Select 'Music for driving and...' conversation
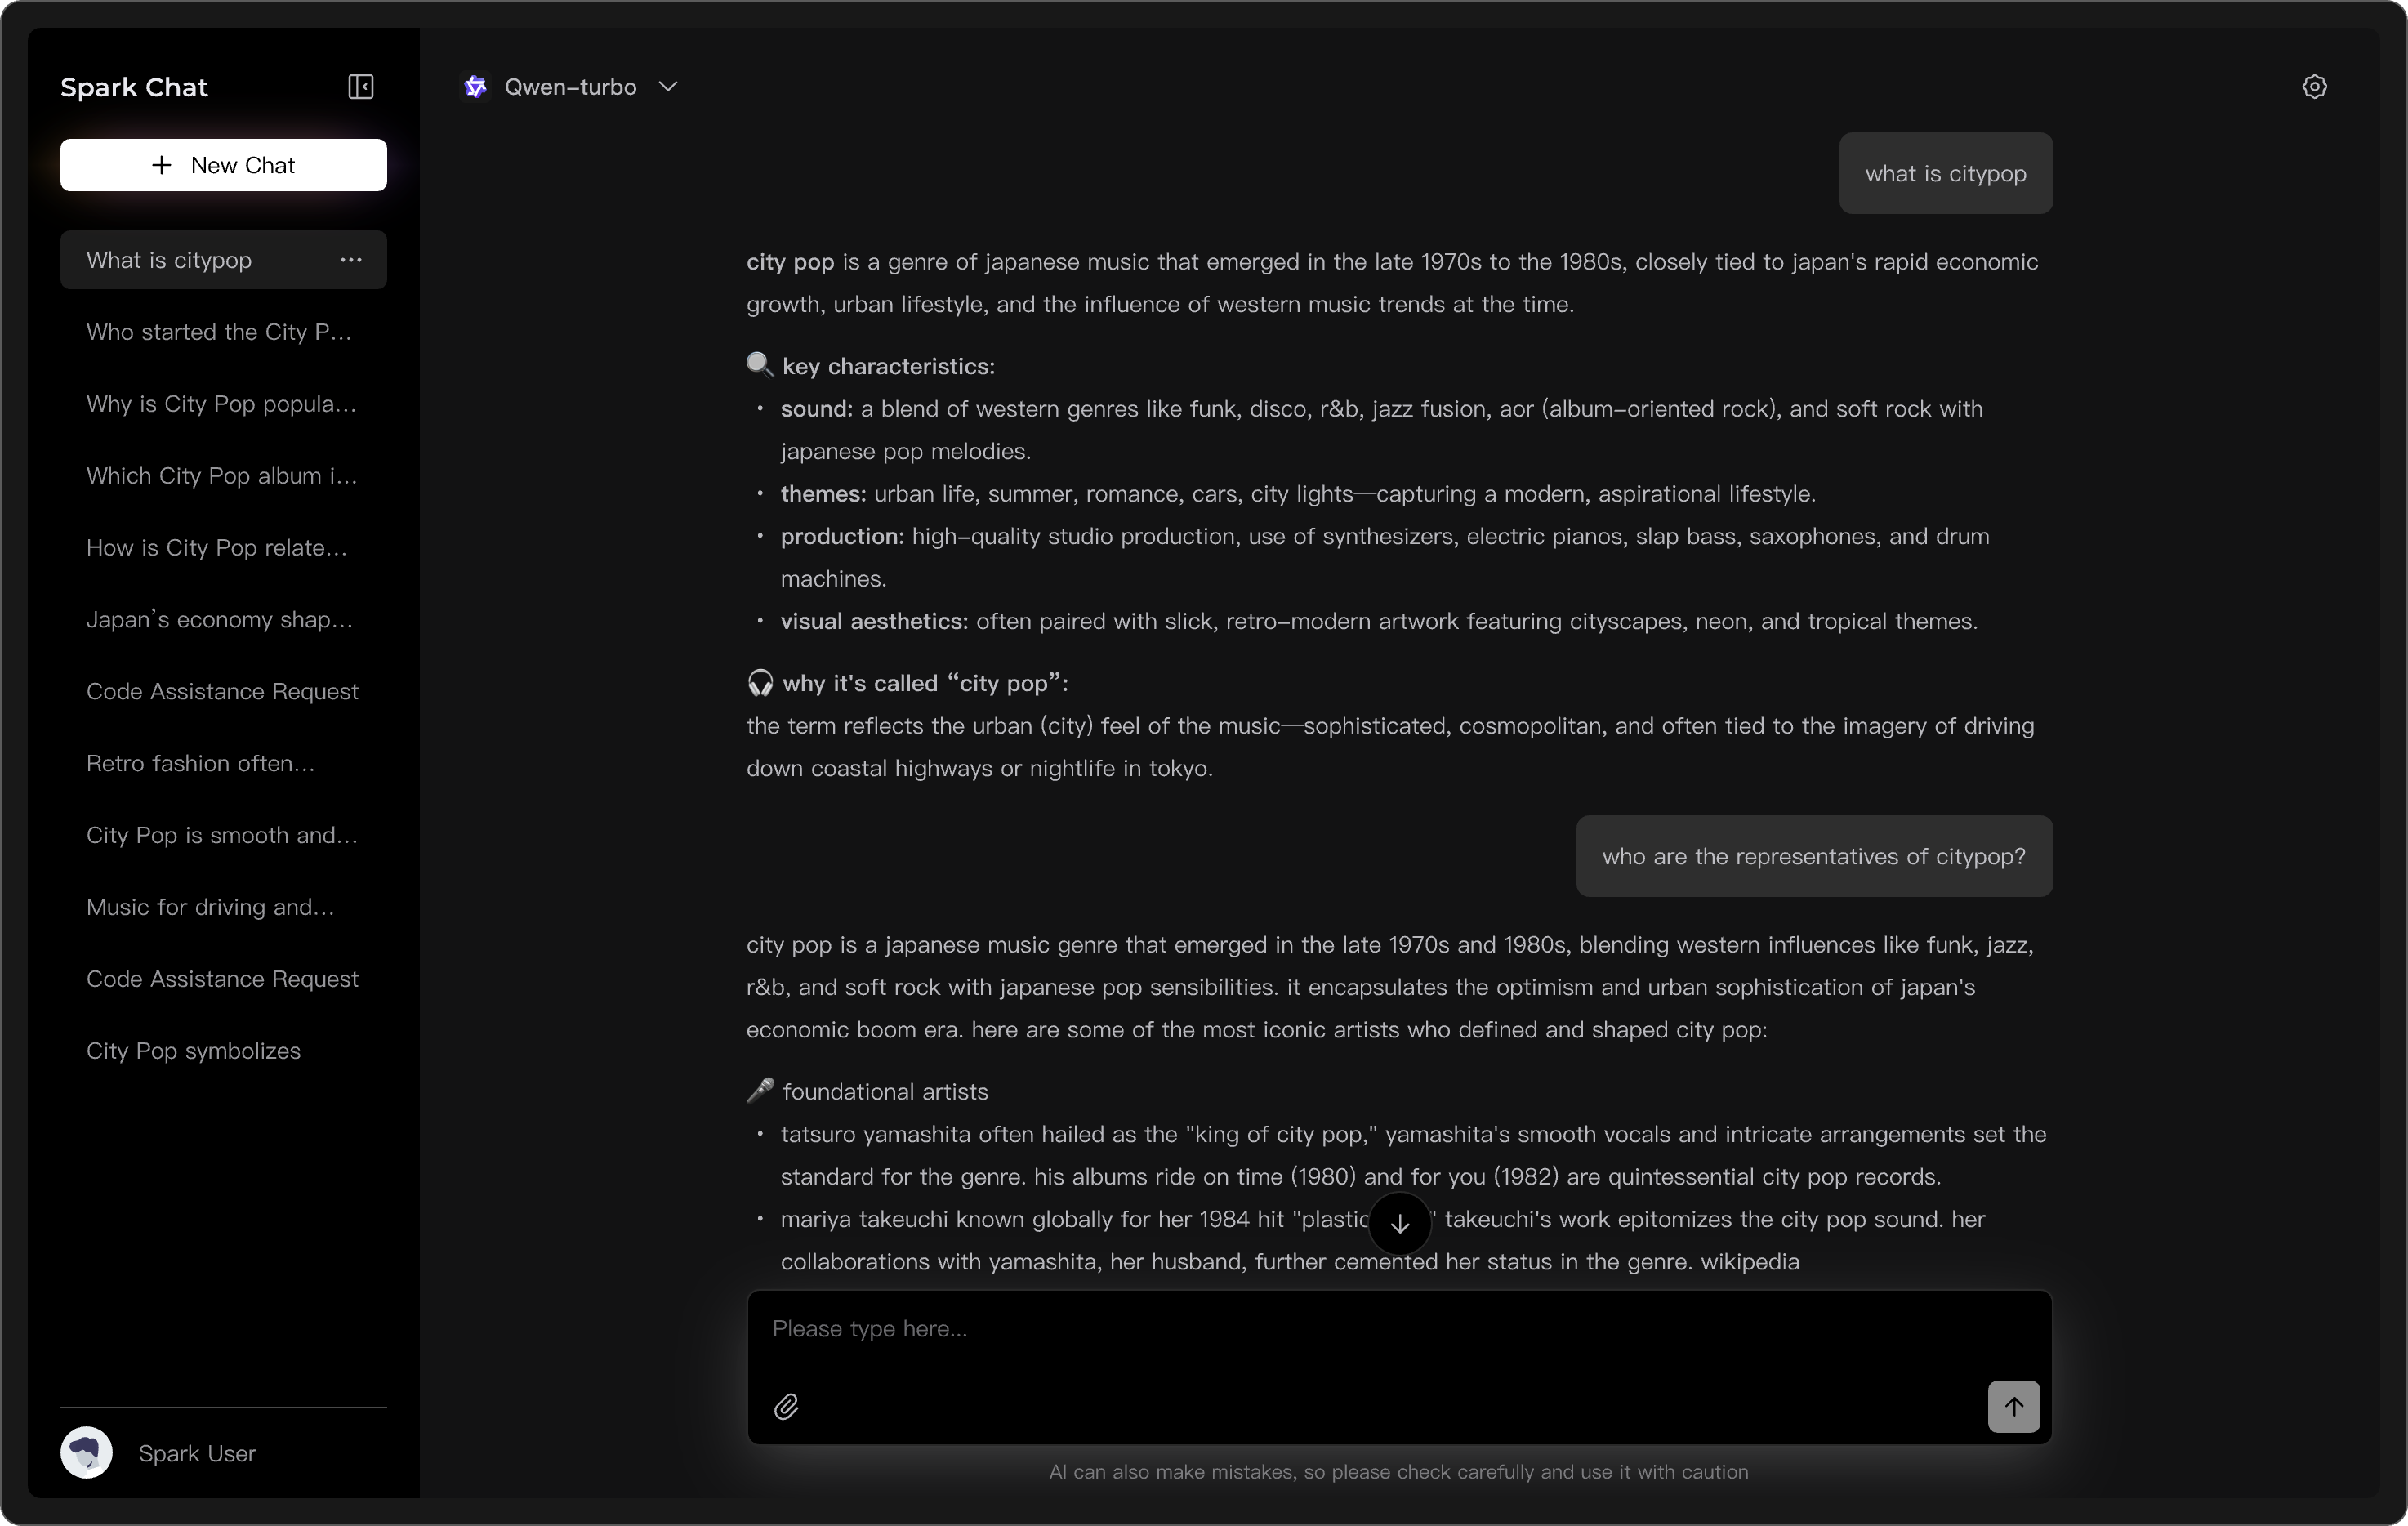The image size is (2408, 1526). (210, 907)
